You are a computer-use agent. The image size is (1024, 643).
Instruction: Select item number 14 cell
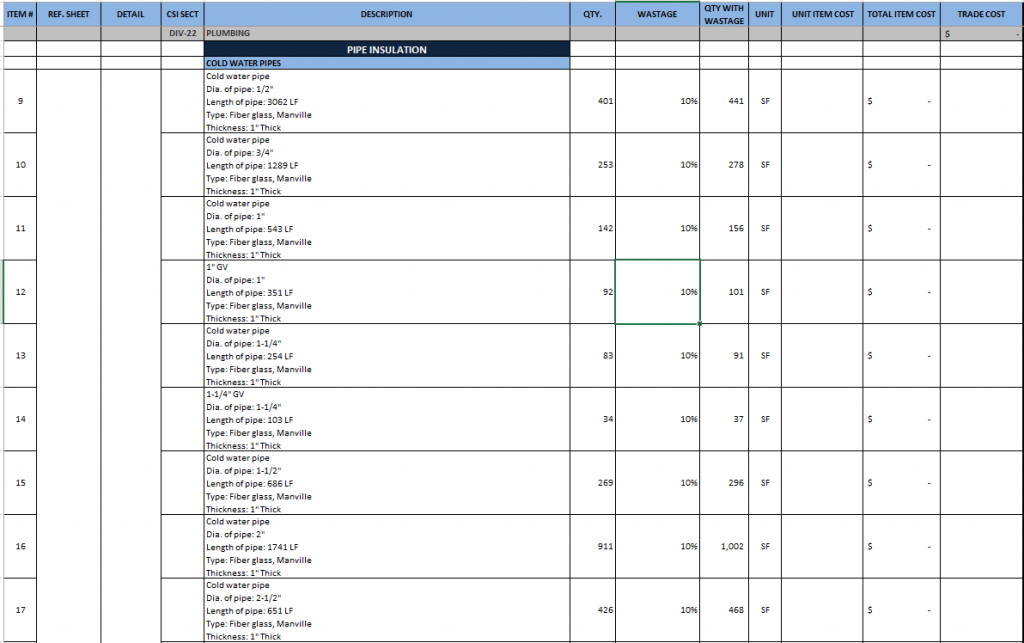[20, 419]
